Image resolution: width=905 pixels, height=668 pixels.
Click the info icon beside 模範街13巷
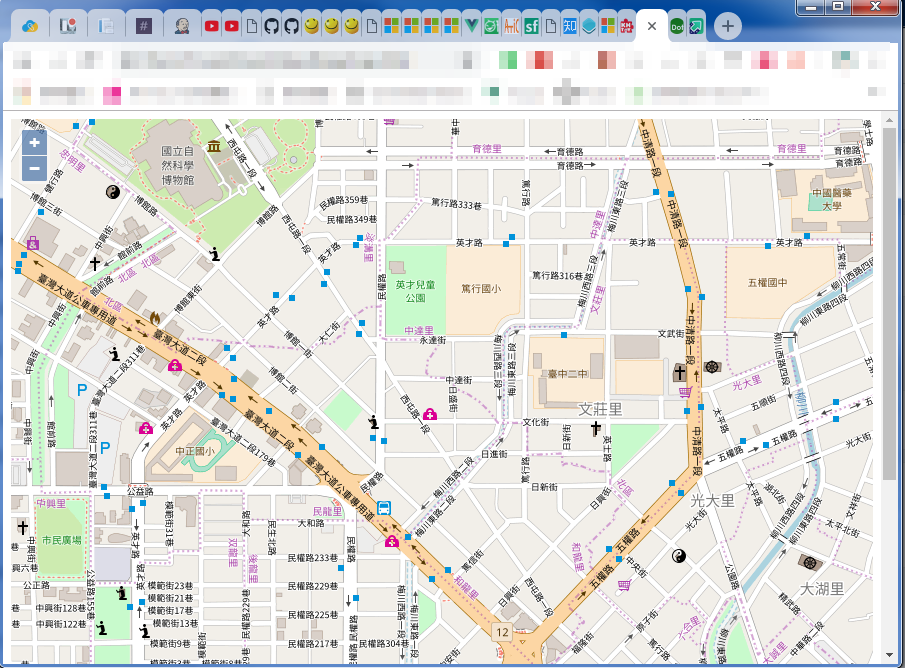click(x=144, y=630)
